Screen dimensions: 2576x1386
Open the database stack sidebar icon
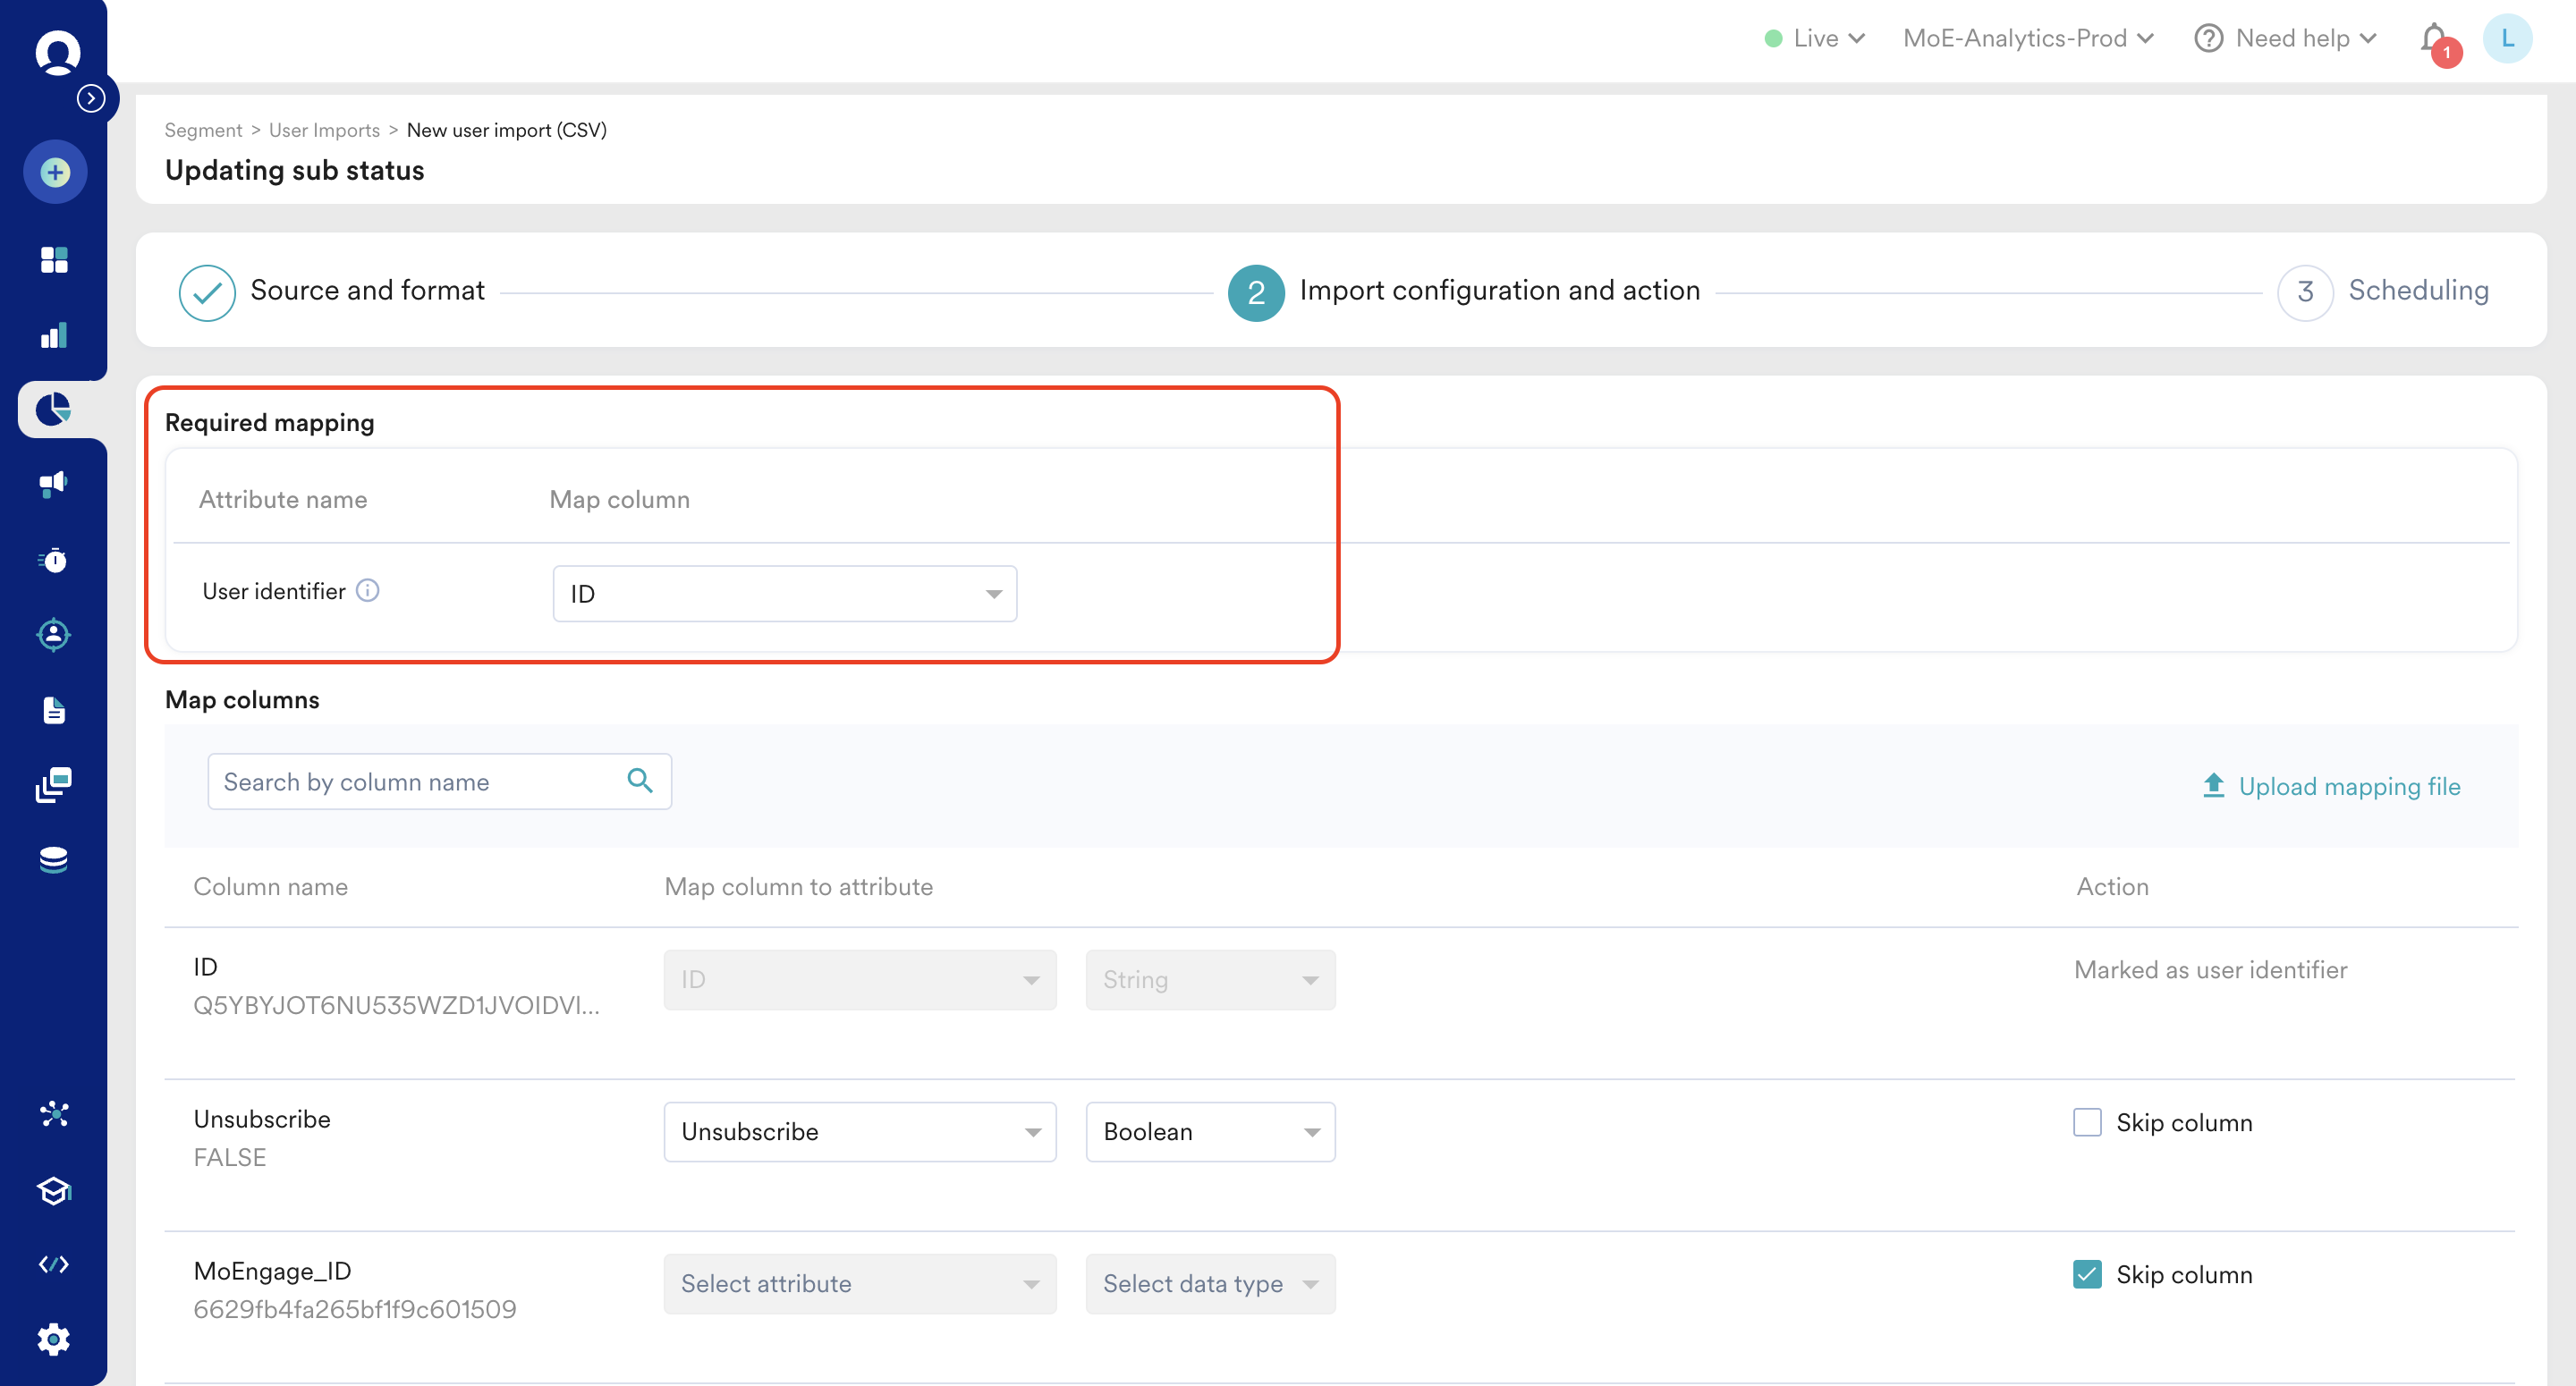(54, 860)
